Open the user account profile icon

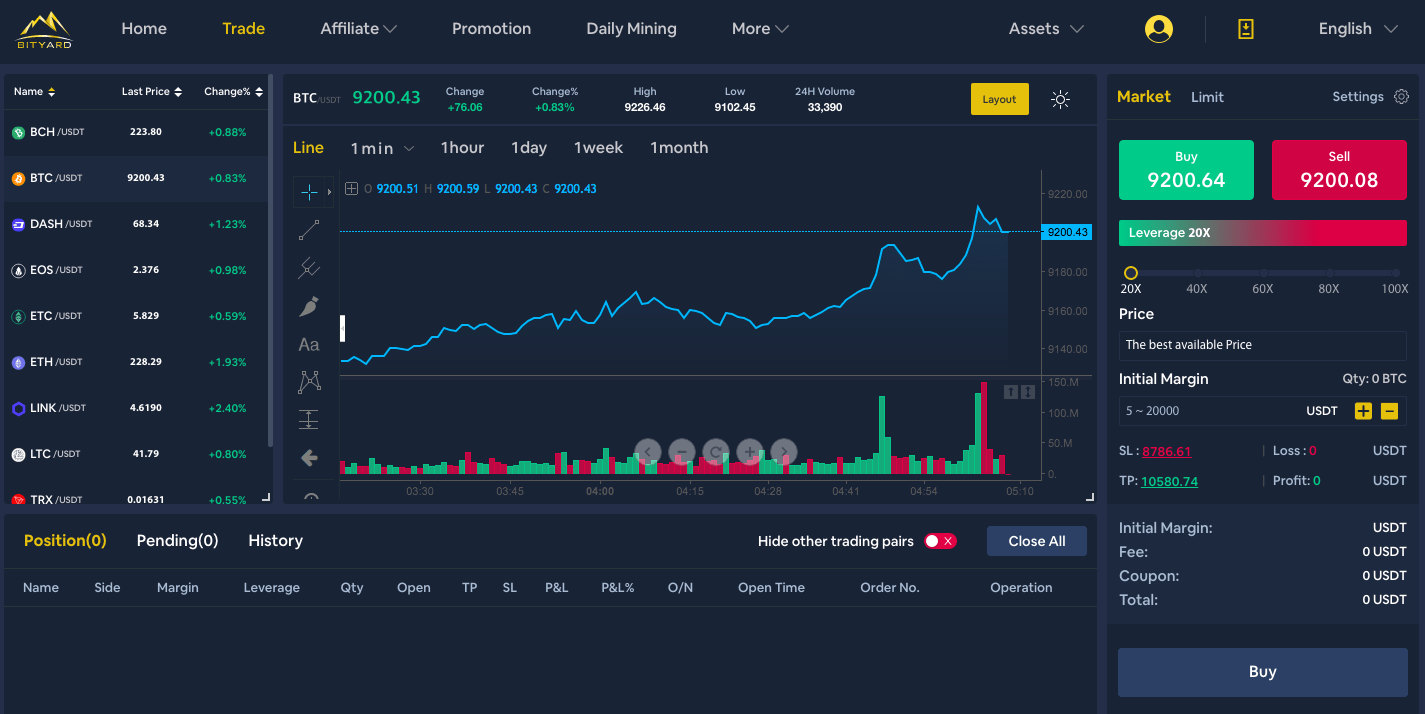[x=1159, y=29]
